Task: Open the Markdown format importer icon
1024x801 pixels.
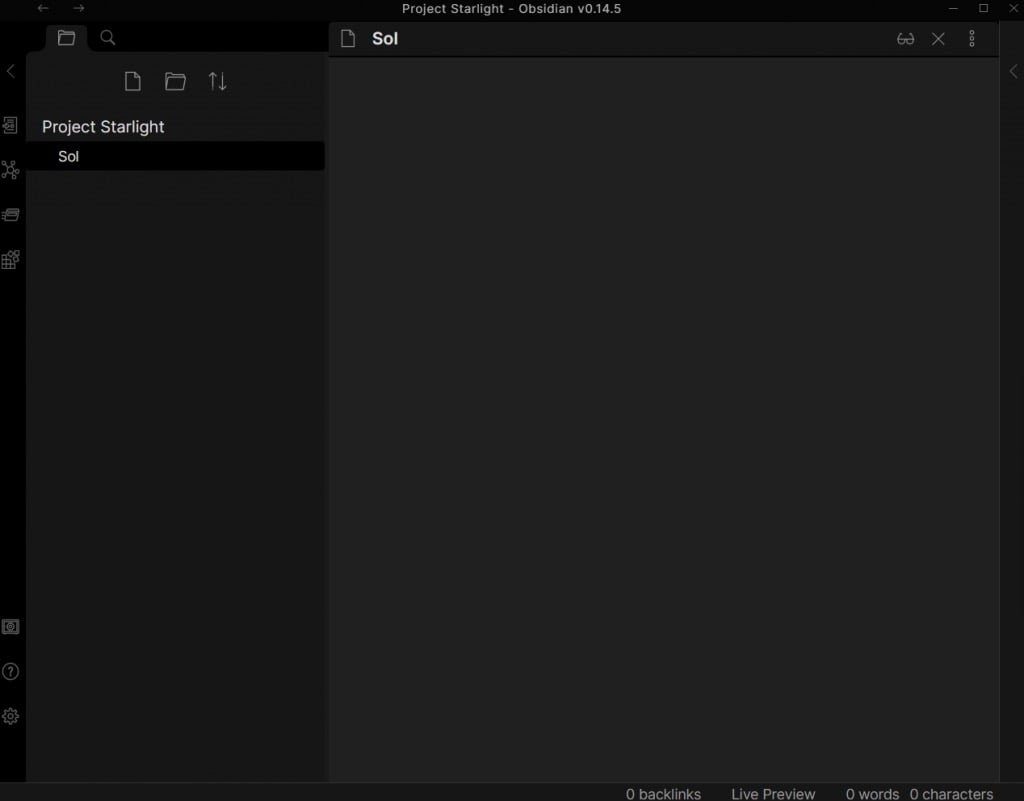Action: 10,214
